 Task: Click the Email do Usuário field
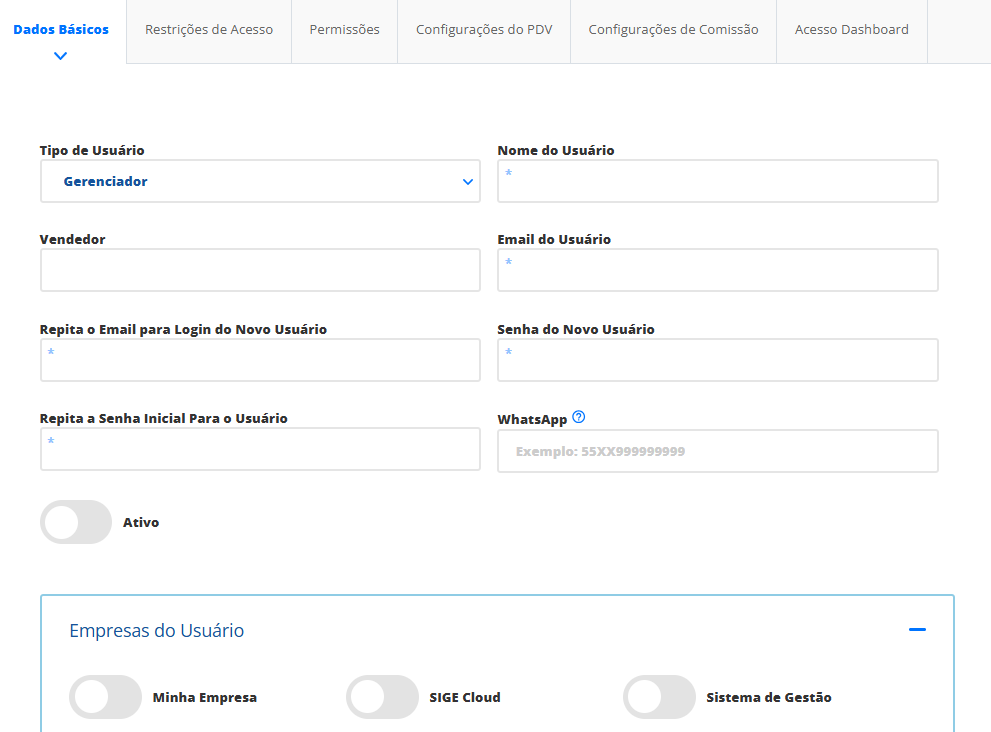coord(717,270)
